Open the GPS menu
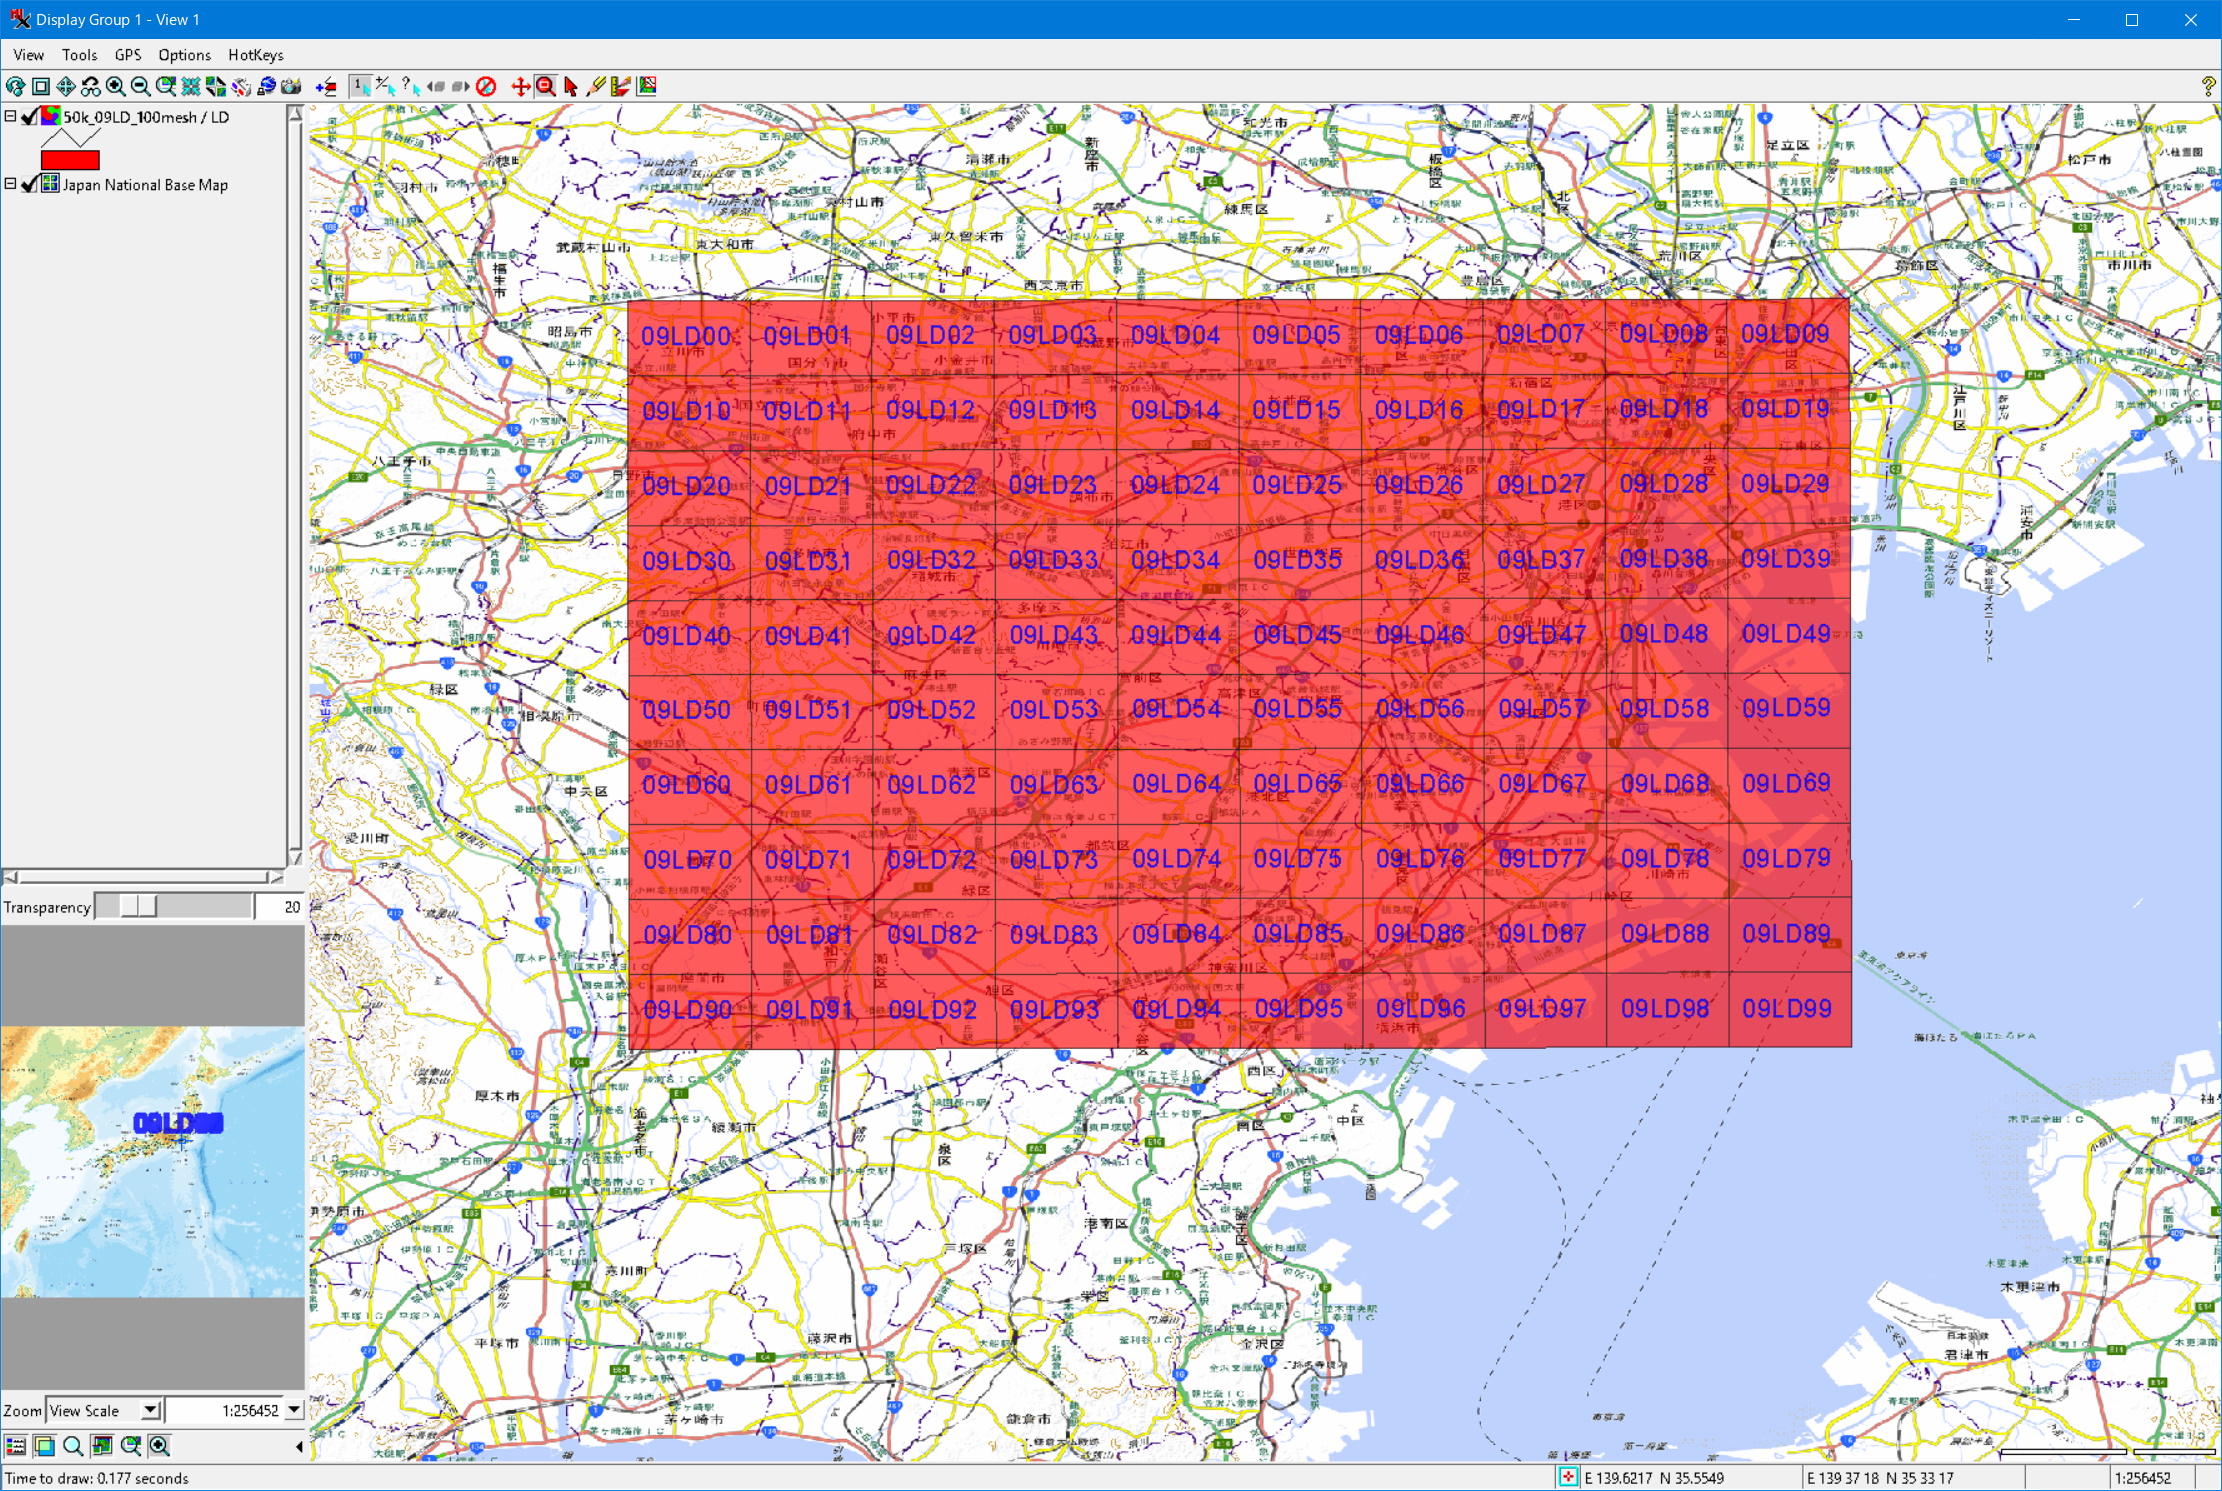This screenshot has width=2222, height=1491. 128,55
